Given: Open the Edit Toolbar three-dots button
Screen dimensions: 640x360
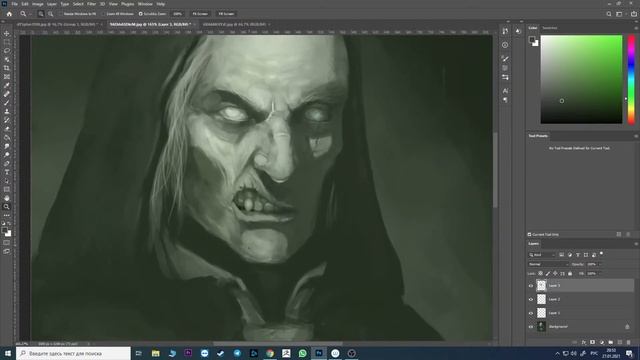Looking at the screenshot, I should (x=7, y=216).
